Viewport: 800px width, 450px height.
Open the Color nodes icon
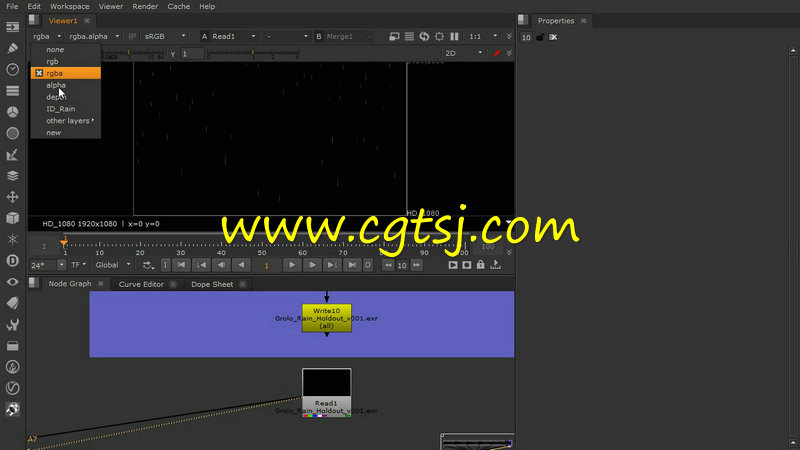12,112
